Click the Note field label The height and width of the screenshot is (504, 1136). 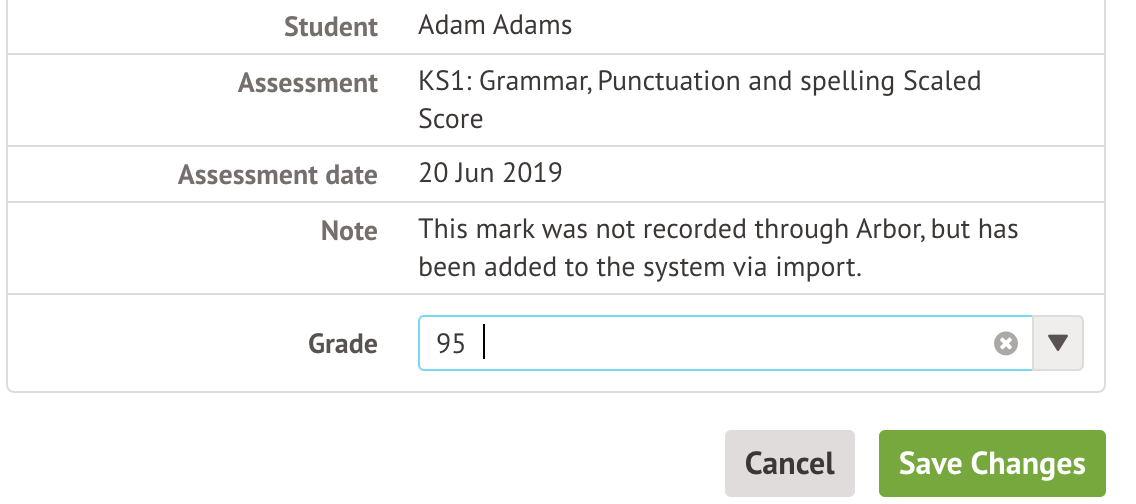[349, 231]
